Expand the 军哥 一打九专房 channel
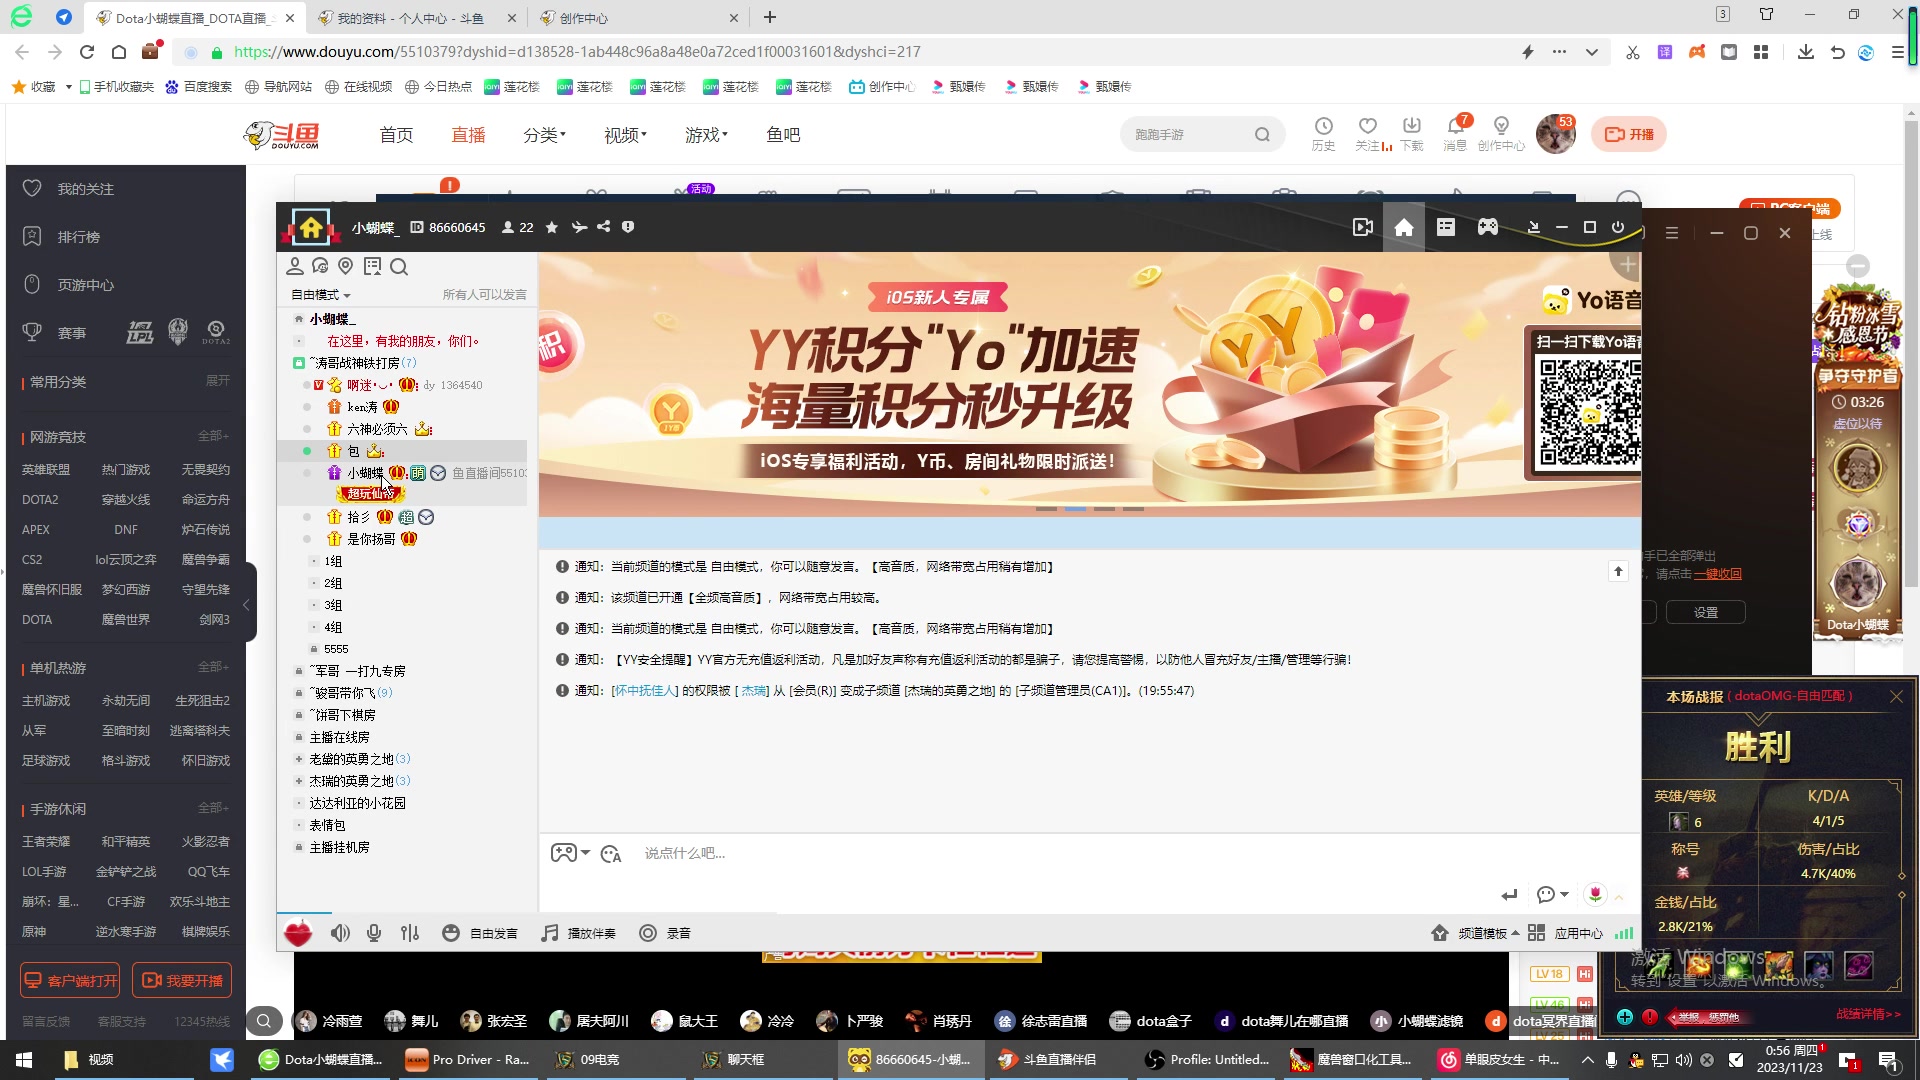 click(298, 671)
